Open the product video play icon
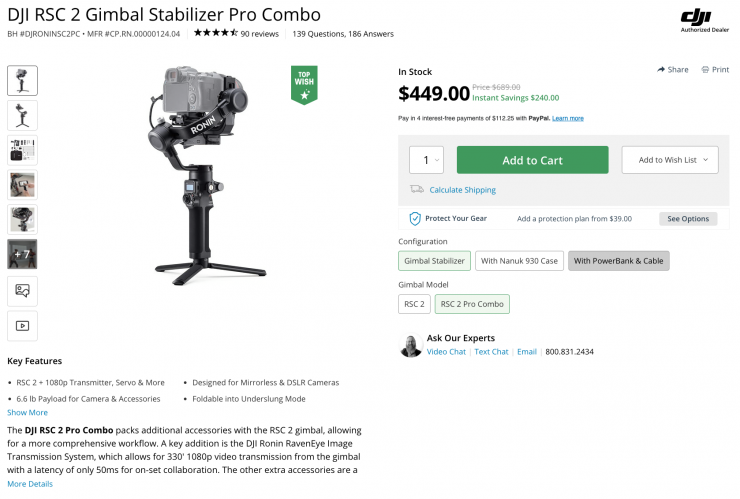 click(x=22, y=325)
